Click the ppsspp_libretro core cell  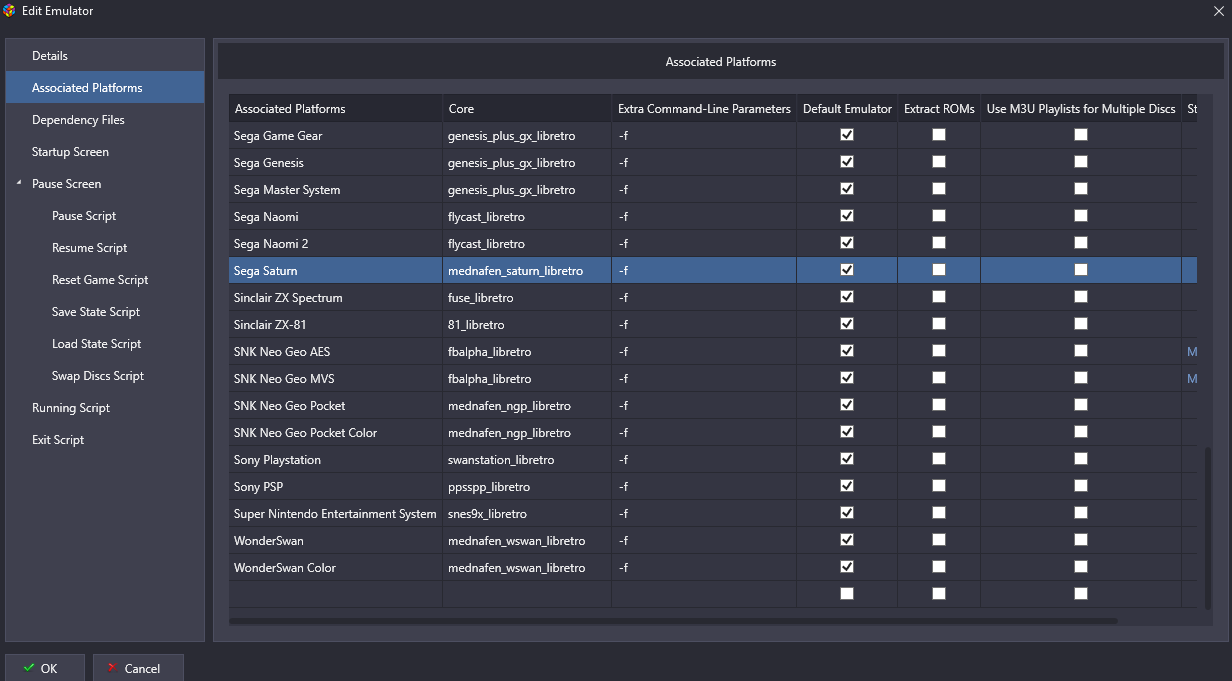pyautogui.click(x=526, y=486)
